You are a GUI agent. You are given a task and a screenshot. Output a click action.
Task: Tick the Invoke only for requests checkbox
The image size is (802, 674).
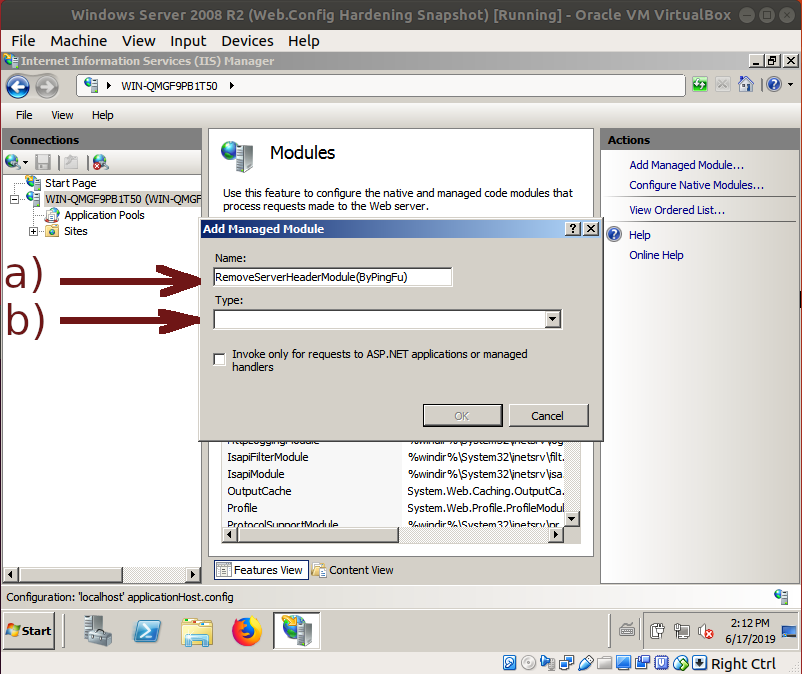point(219,360)
